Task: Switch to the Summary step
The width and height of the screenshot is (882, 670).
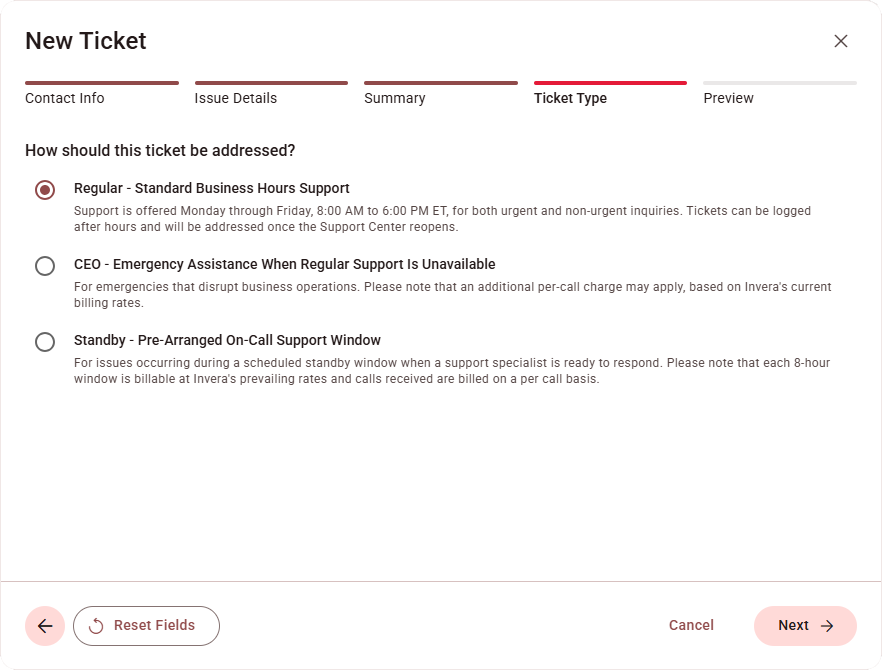Action: (x=395, y=98)
